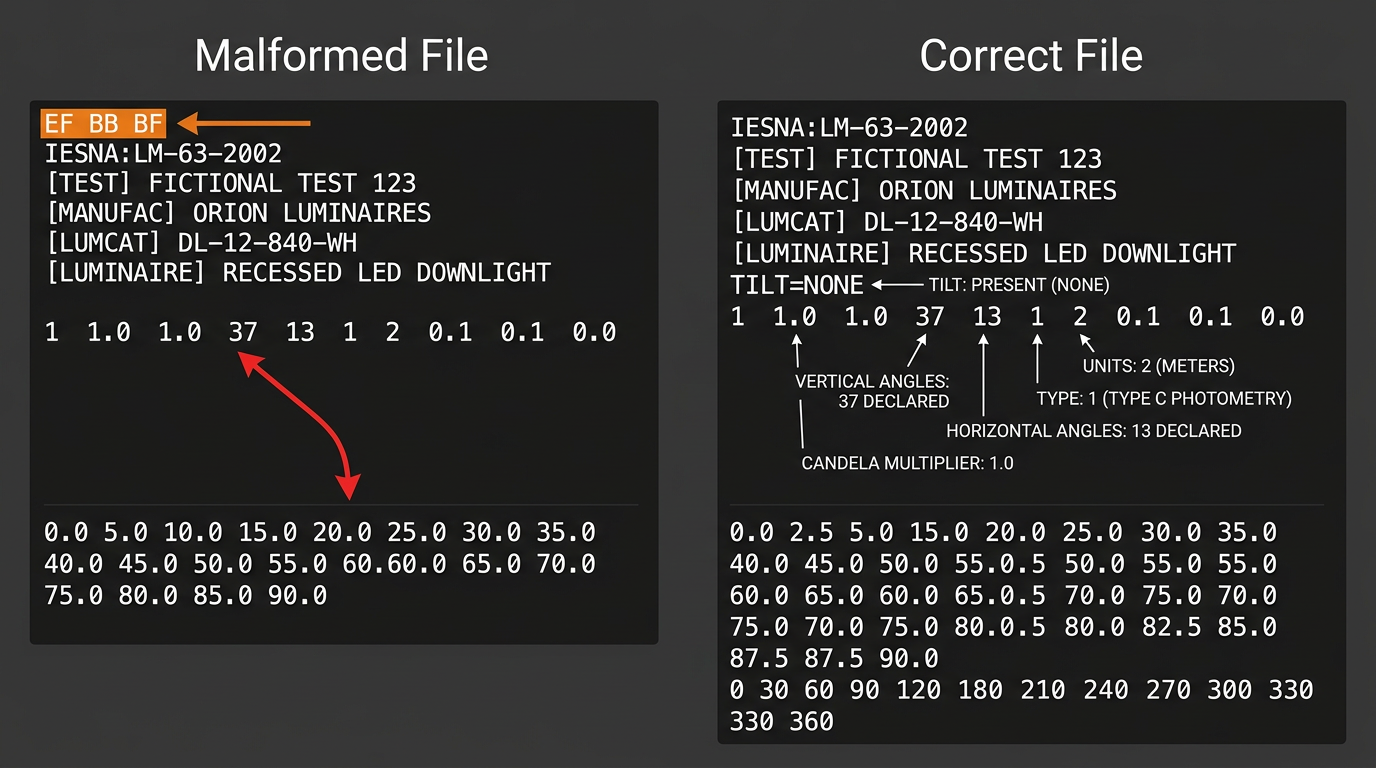Select the CANDELA MULTIPLIER: 1.0 annotation
The image size is (1376, 768).
[x=907, y=463]
